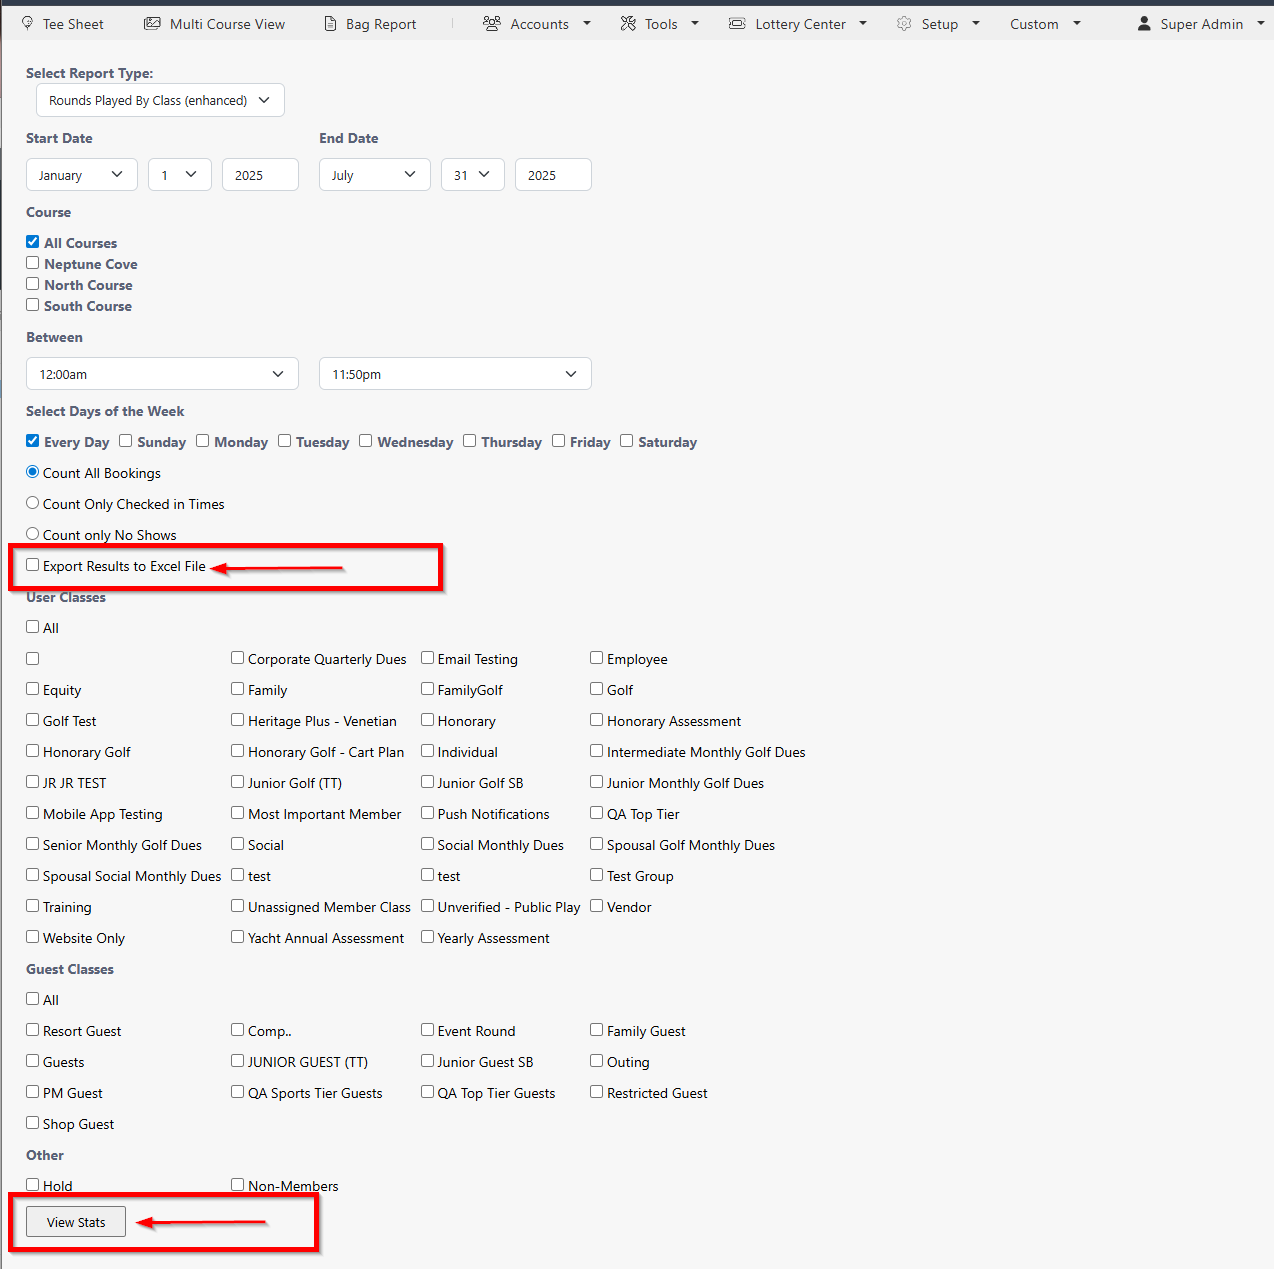Image resolution: width=1274 pixels, height=1269 pixels.
Task: Check the North Course checkbox
Action: [x=33, y=284]
